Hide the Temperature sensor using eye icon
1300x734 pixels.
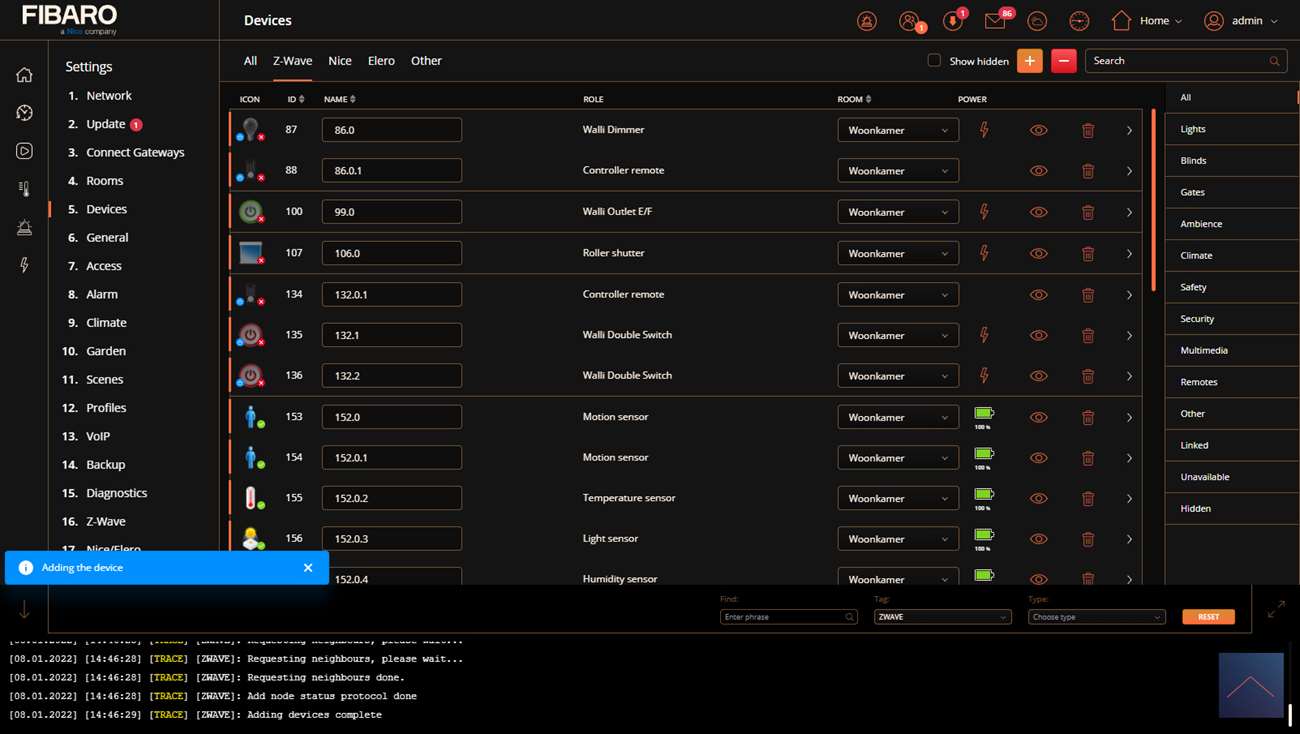(1039, 498)
